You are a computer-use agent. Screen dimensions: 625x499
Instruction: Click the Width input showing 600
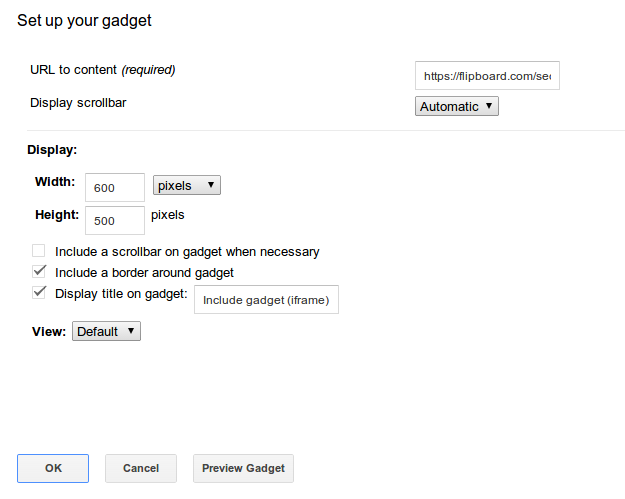(x=115, y=188)
